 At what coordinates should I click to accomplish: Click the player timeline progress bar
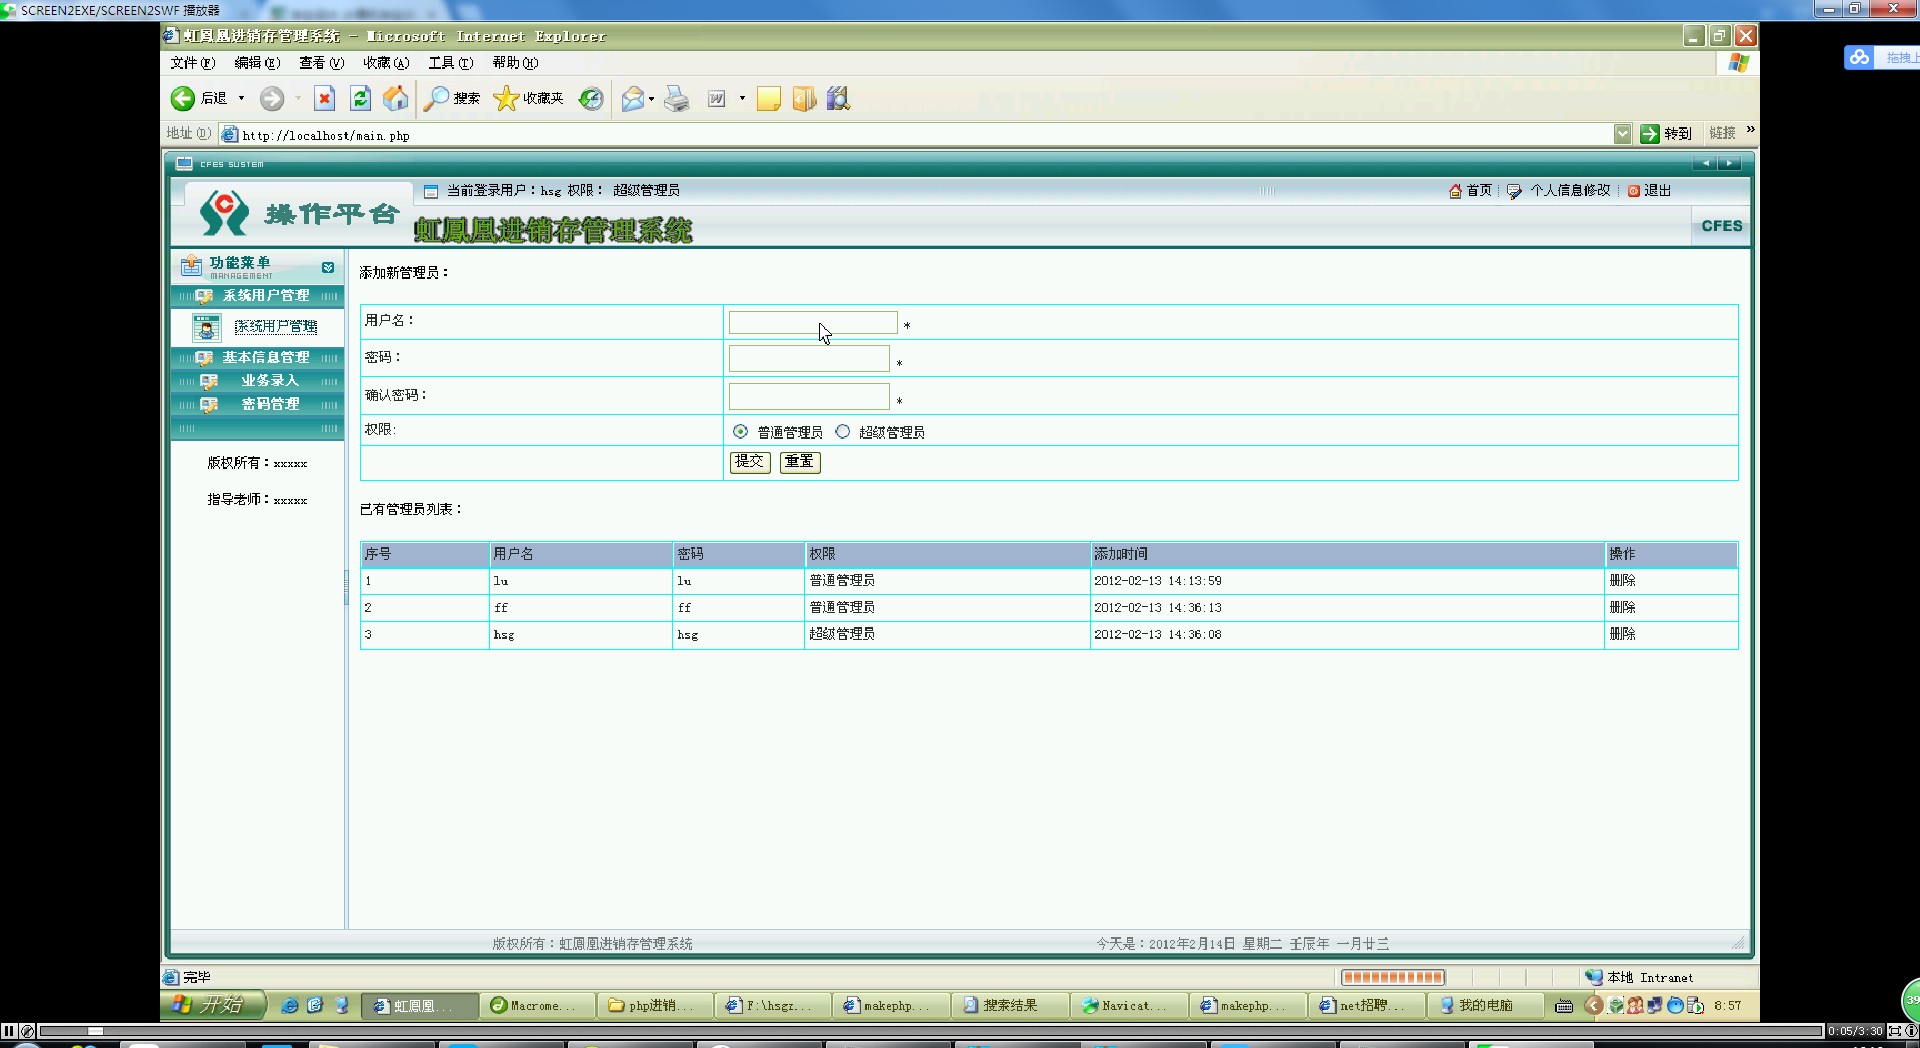point(930,1031)
